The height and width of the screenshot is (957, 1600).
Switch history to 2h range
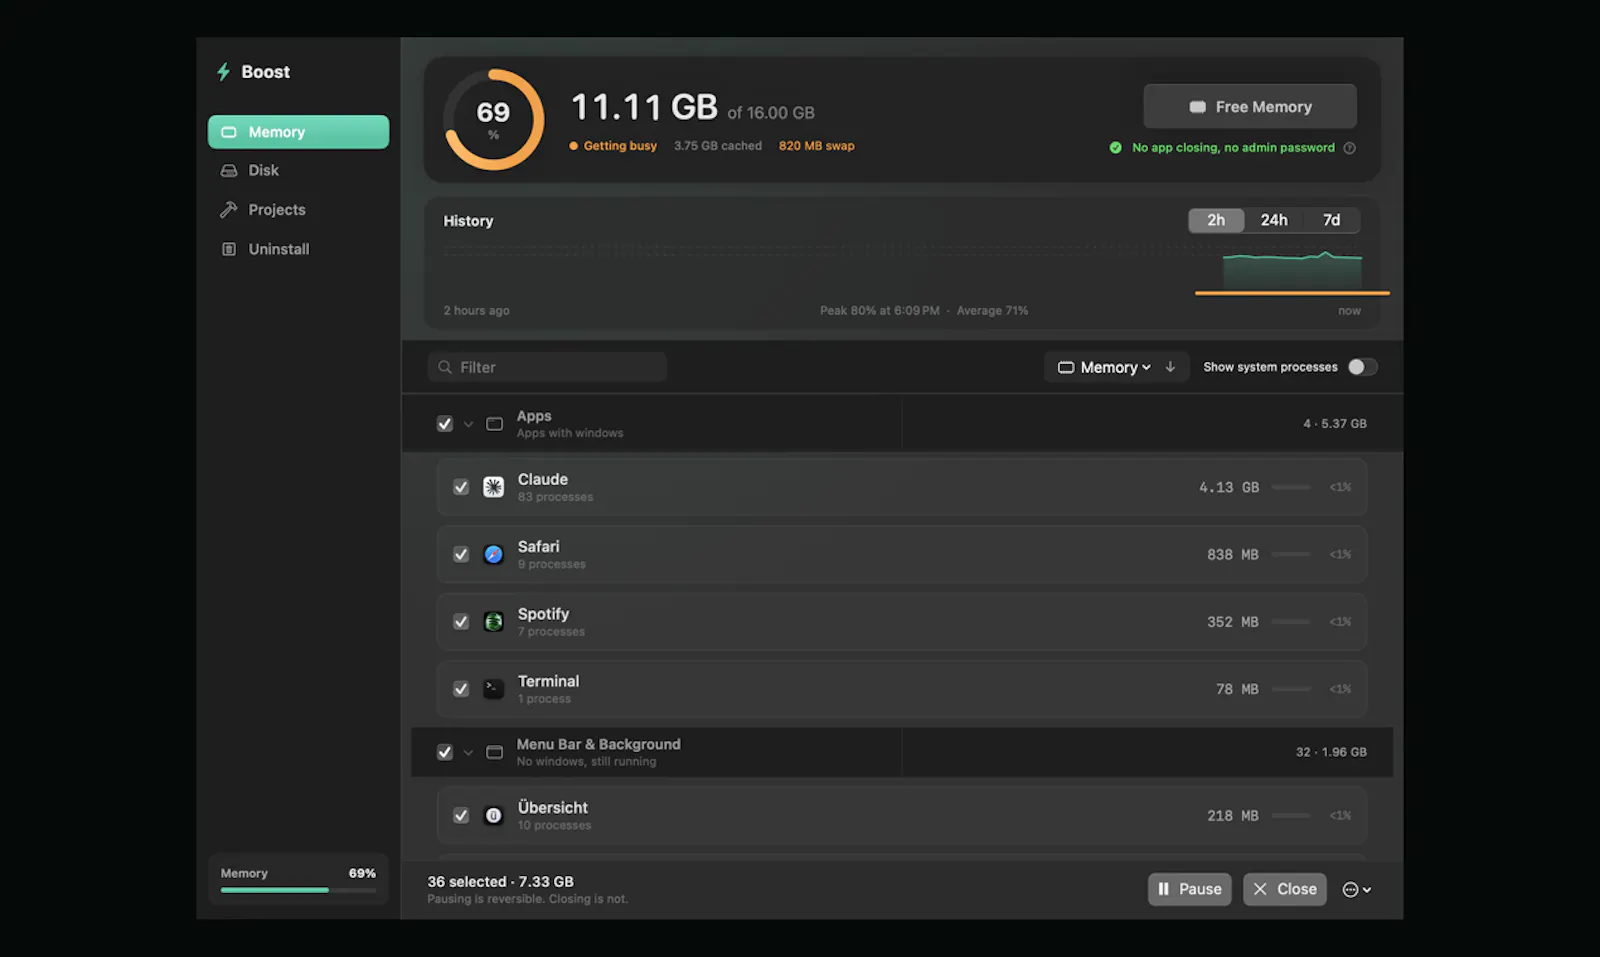click(x=1216, y=220)
